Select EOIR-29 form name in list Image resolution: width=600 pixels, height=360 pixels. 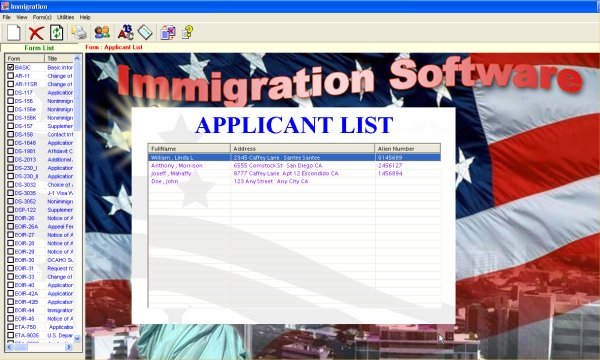[24, 252]
